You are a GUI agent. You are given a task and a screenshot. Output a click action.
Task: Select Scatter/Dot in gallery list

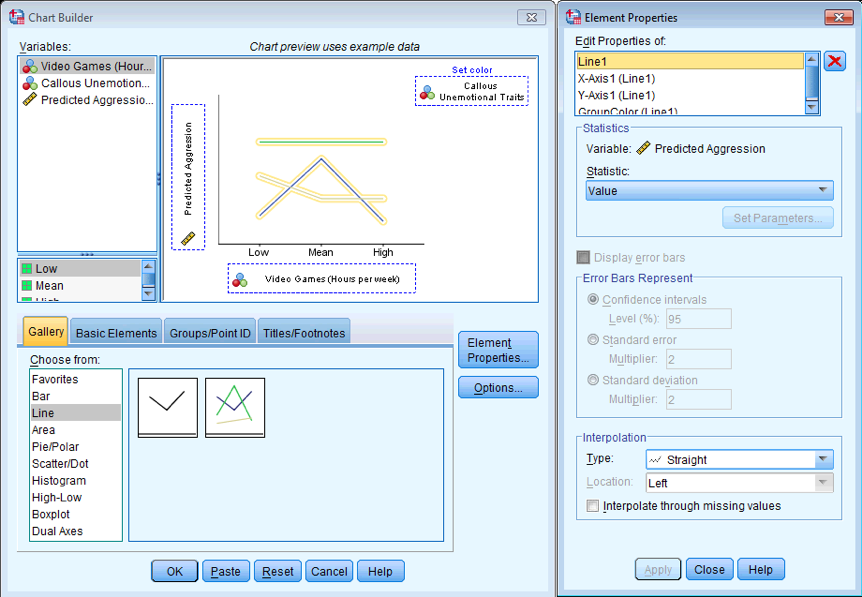pyautogui.click(x=60, y=464)
